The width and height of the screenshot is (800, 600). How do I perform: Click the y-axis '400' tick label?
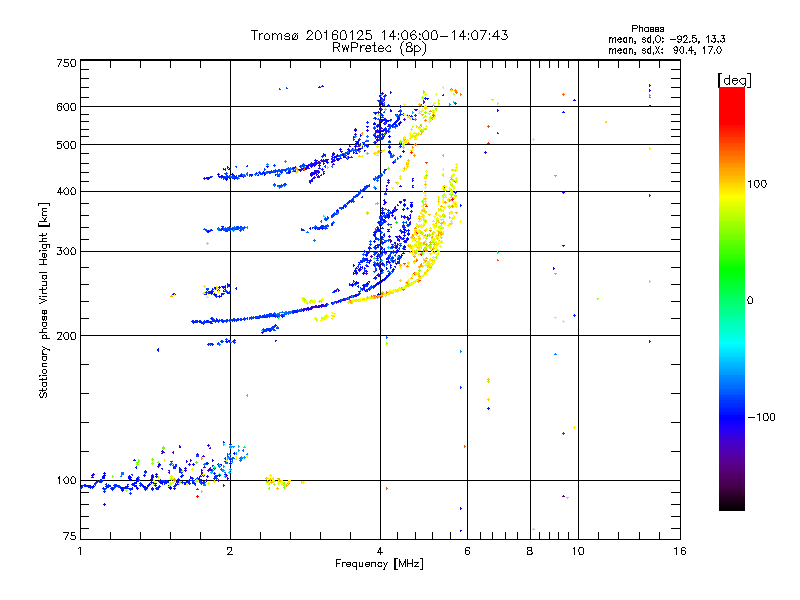[x=66, y=191]
